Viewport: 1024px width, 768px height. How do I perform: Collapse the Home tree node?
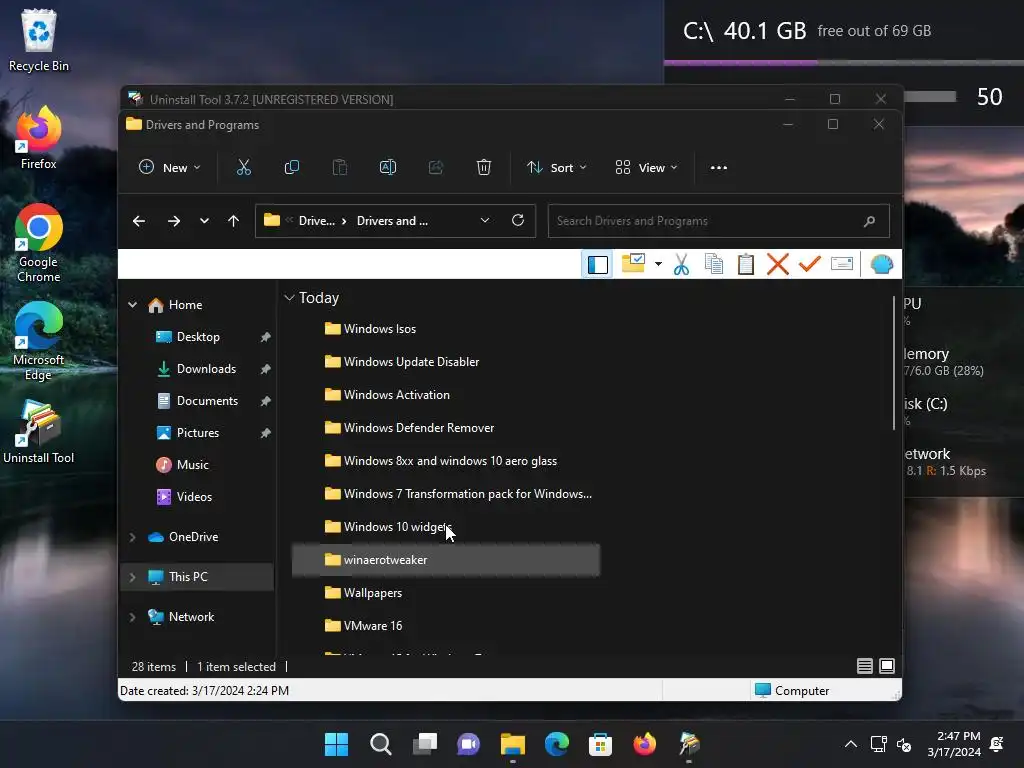pyautogui.click(x=133, y=305)
